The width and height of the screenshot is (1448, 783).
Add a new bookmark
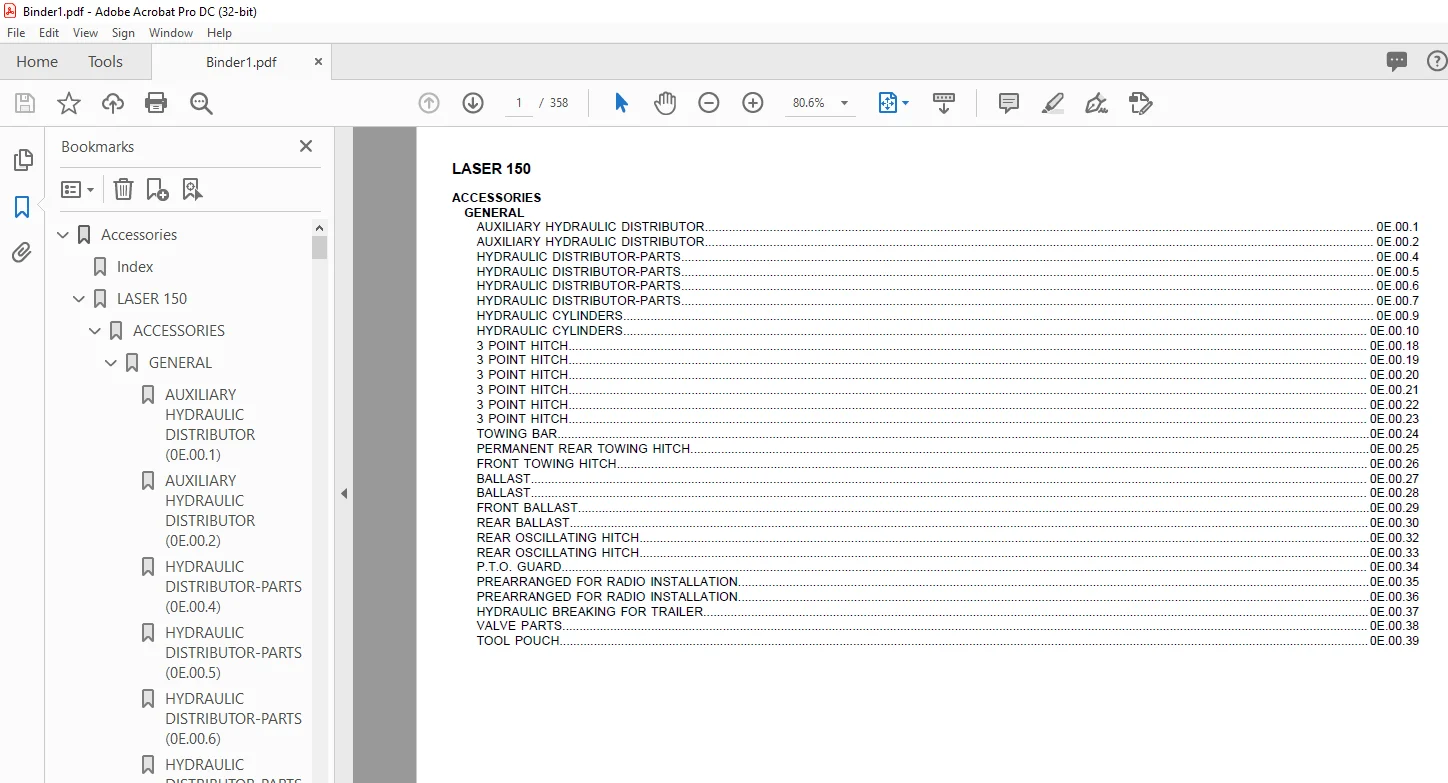[158, 189]
